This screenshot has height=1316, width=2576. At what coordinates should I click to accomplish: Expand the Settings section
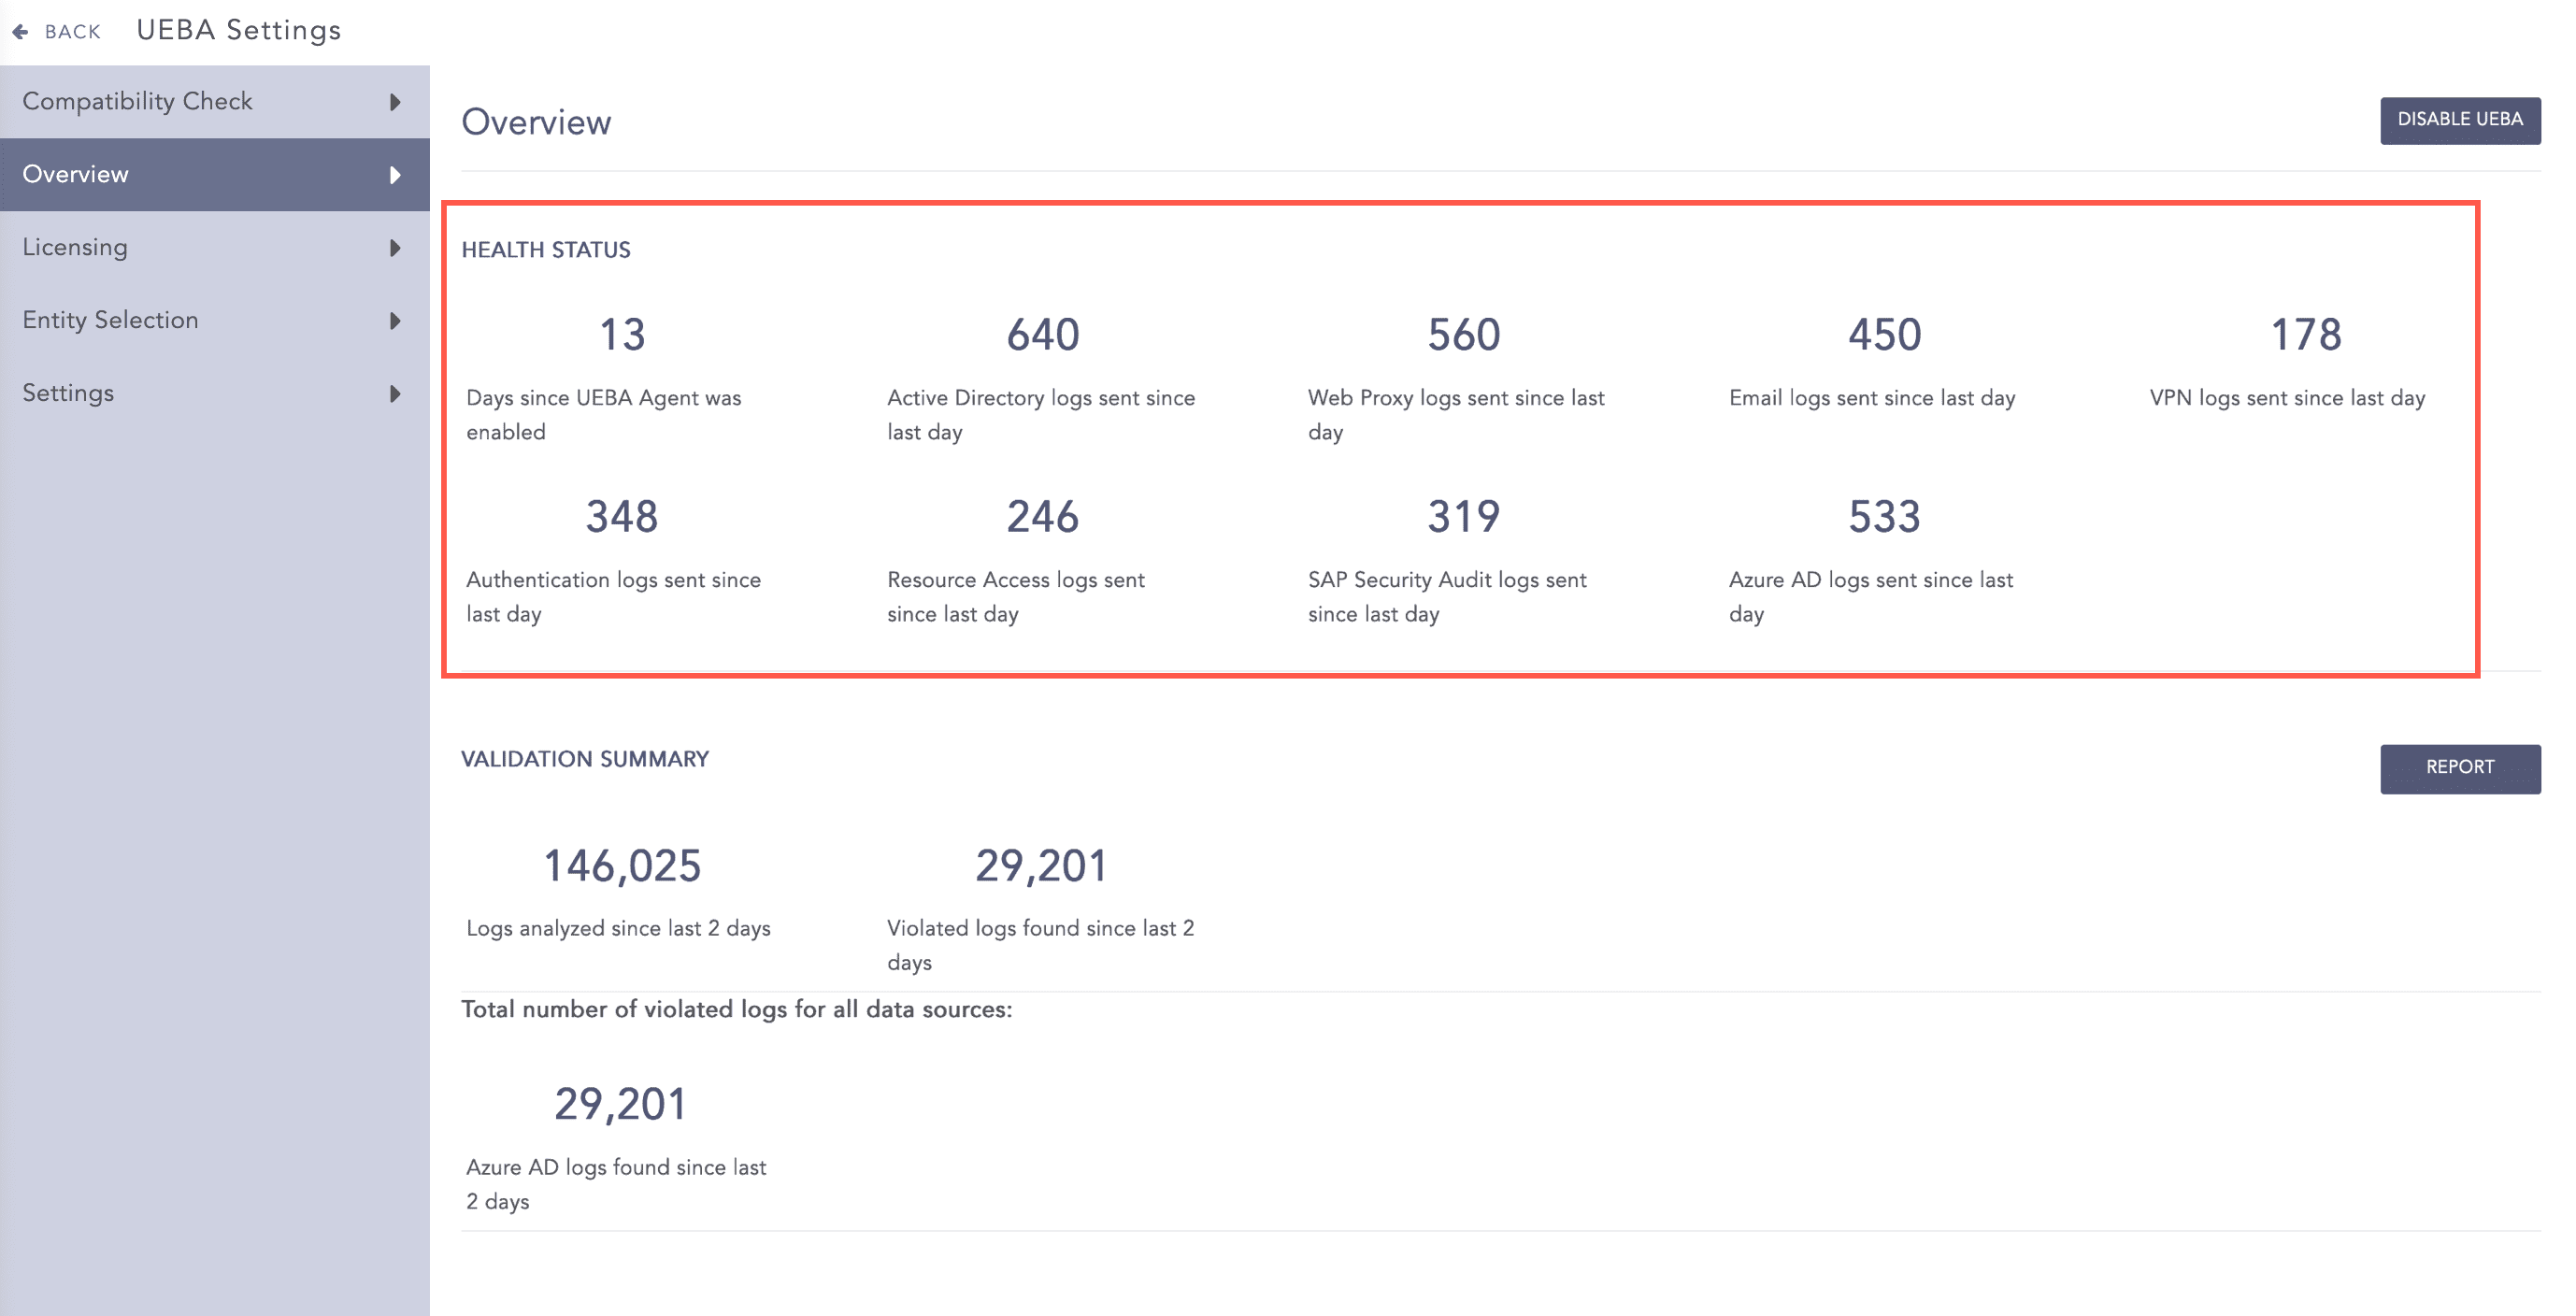[68, 393]
